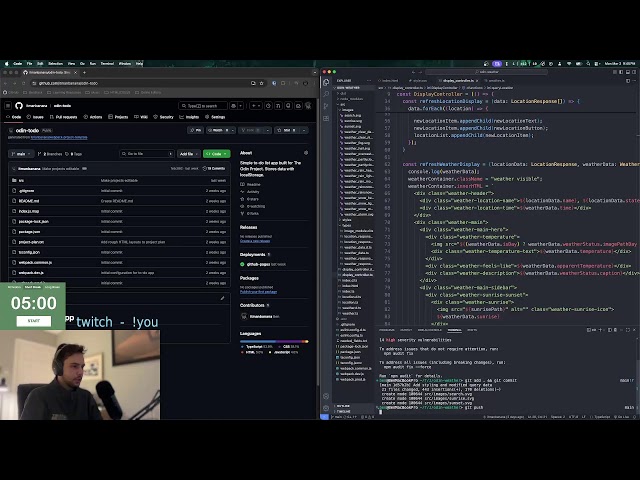Click Start button on timer overlay
This screenshot has width=640, height=480.
click(x=34, y=321)
